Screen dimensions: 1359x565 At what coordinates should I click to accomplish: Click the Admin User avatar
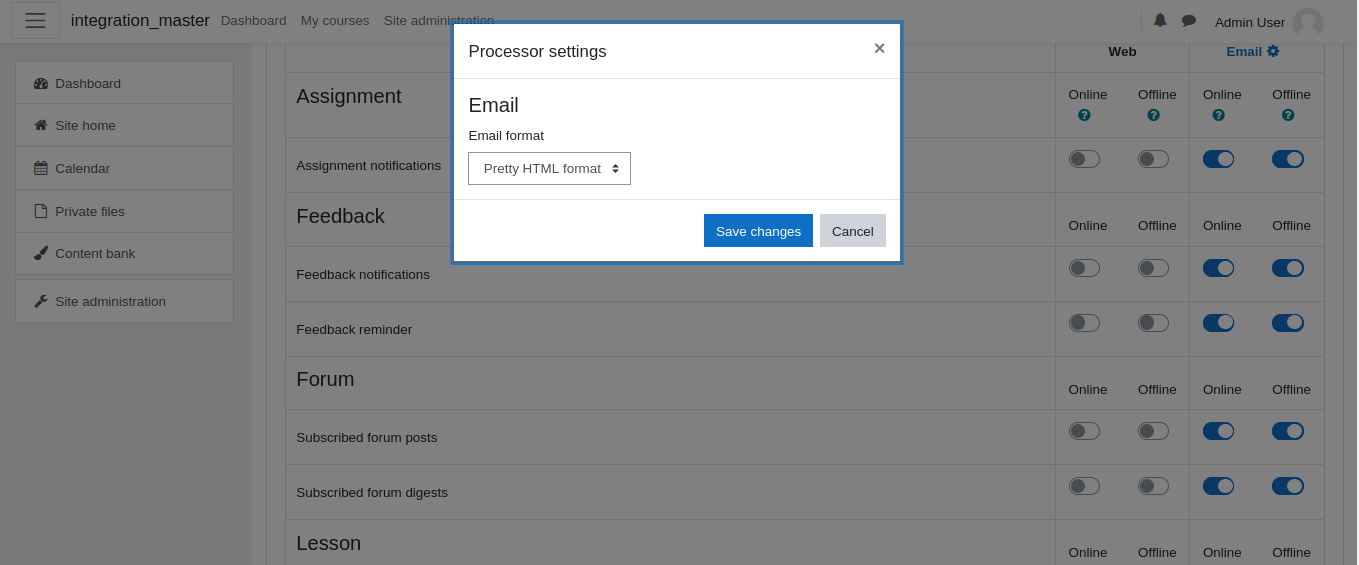(1308, 23)
